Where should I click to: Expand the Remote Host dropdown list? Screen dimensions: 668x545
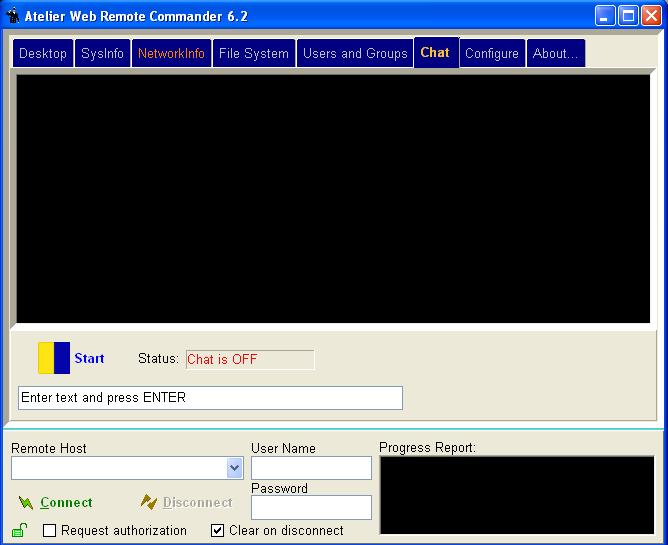[234, 468]
